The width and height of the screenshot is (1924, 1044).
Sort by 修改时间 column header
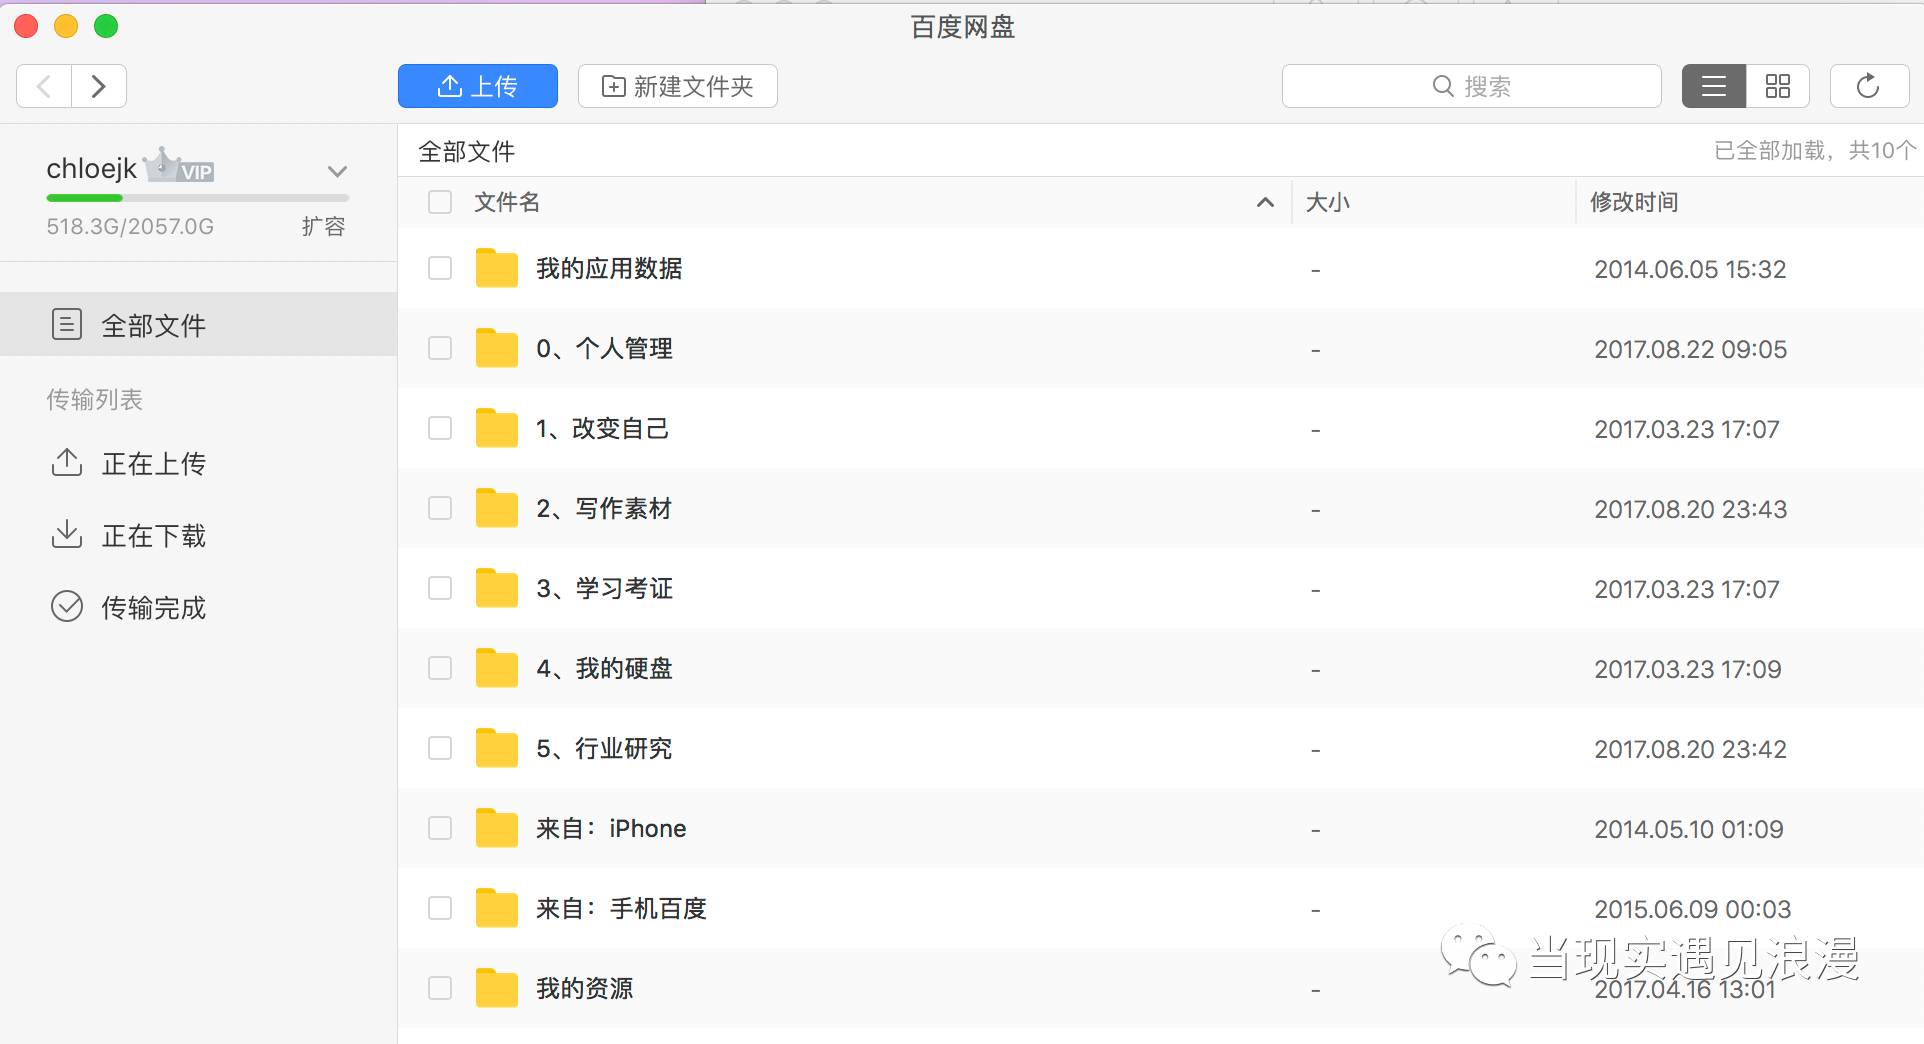tap(1634, 202)
